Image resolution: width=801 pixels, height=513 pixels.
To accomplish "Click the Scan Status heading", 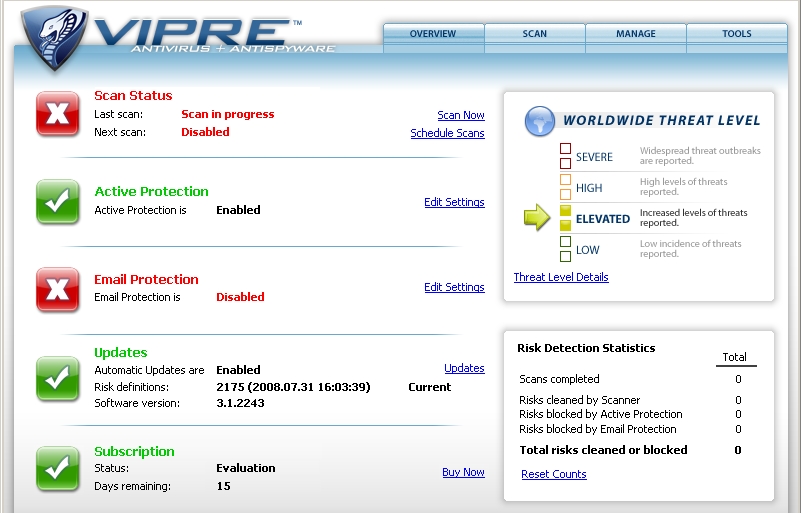I will (133, 96).
